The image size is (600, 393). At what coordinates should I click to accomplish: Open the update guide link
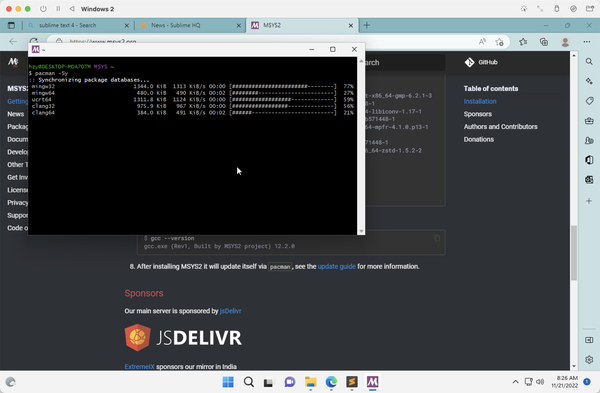[336, 266]
